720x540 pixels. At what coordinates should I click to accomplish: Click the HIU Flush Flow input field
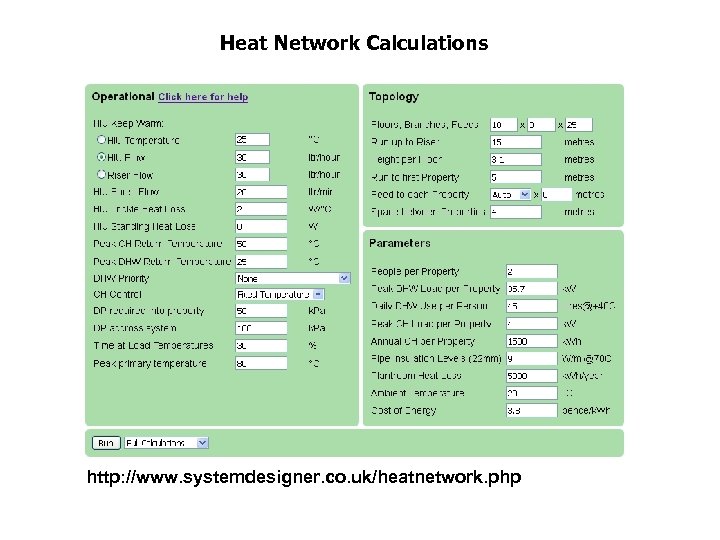261,192
